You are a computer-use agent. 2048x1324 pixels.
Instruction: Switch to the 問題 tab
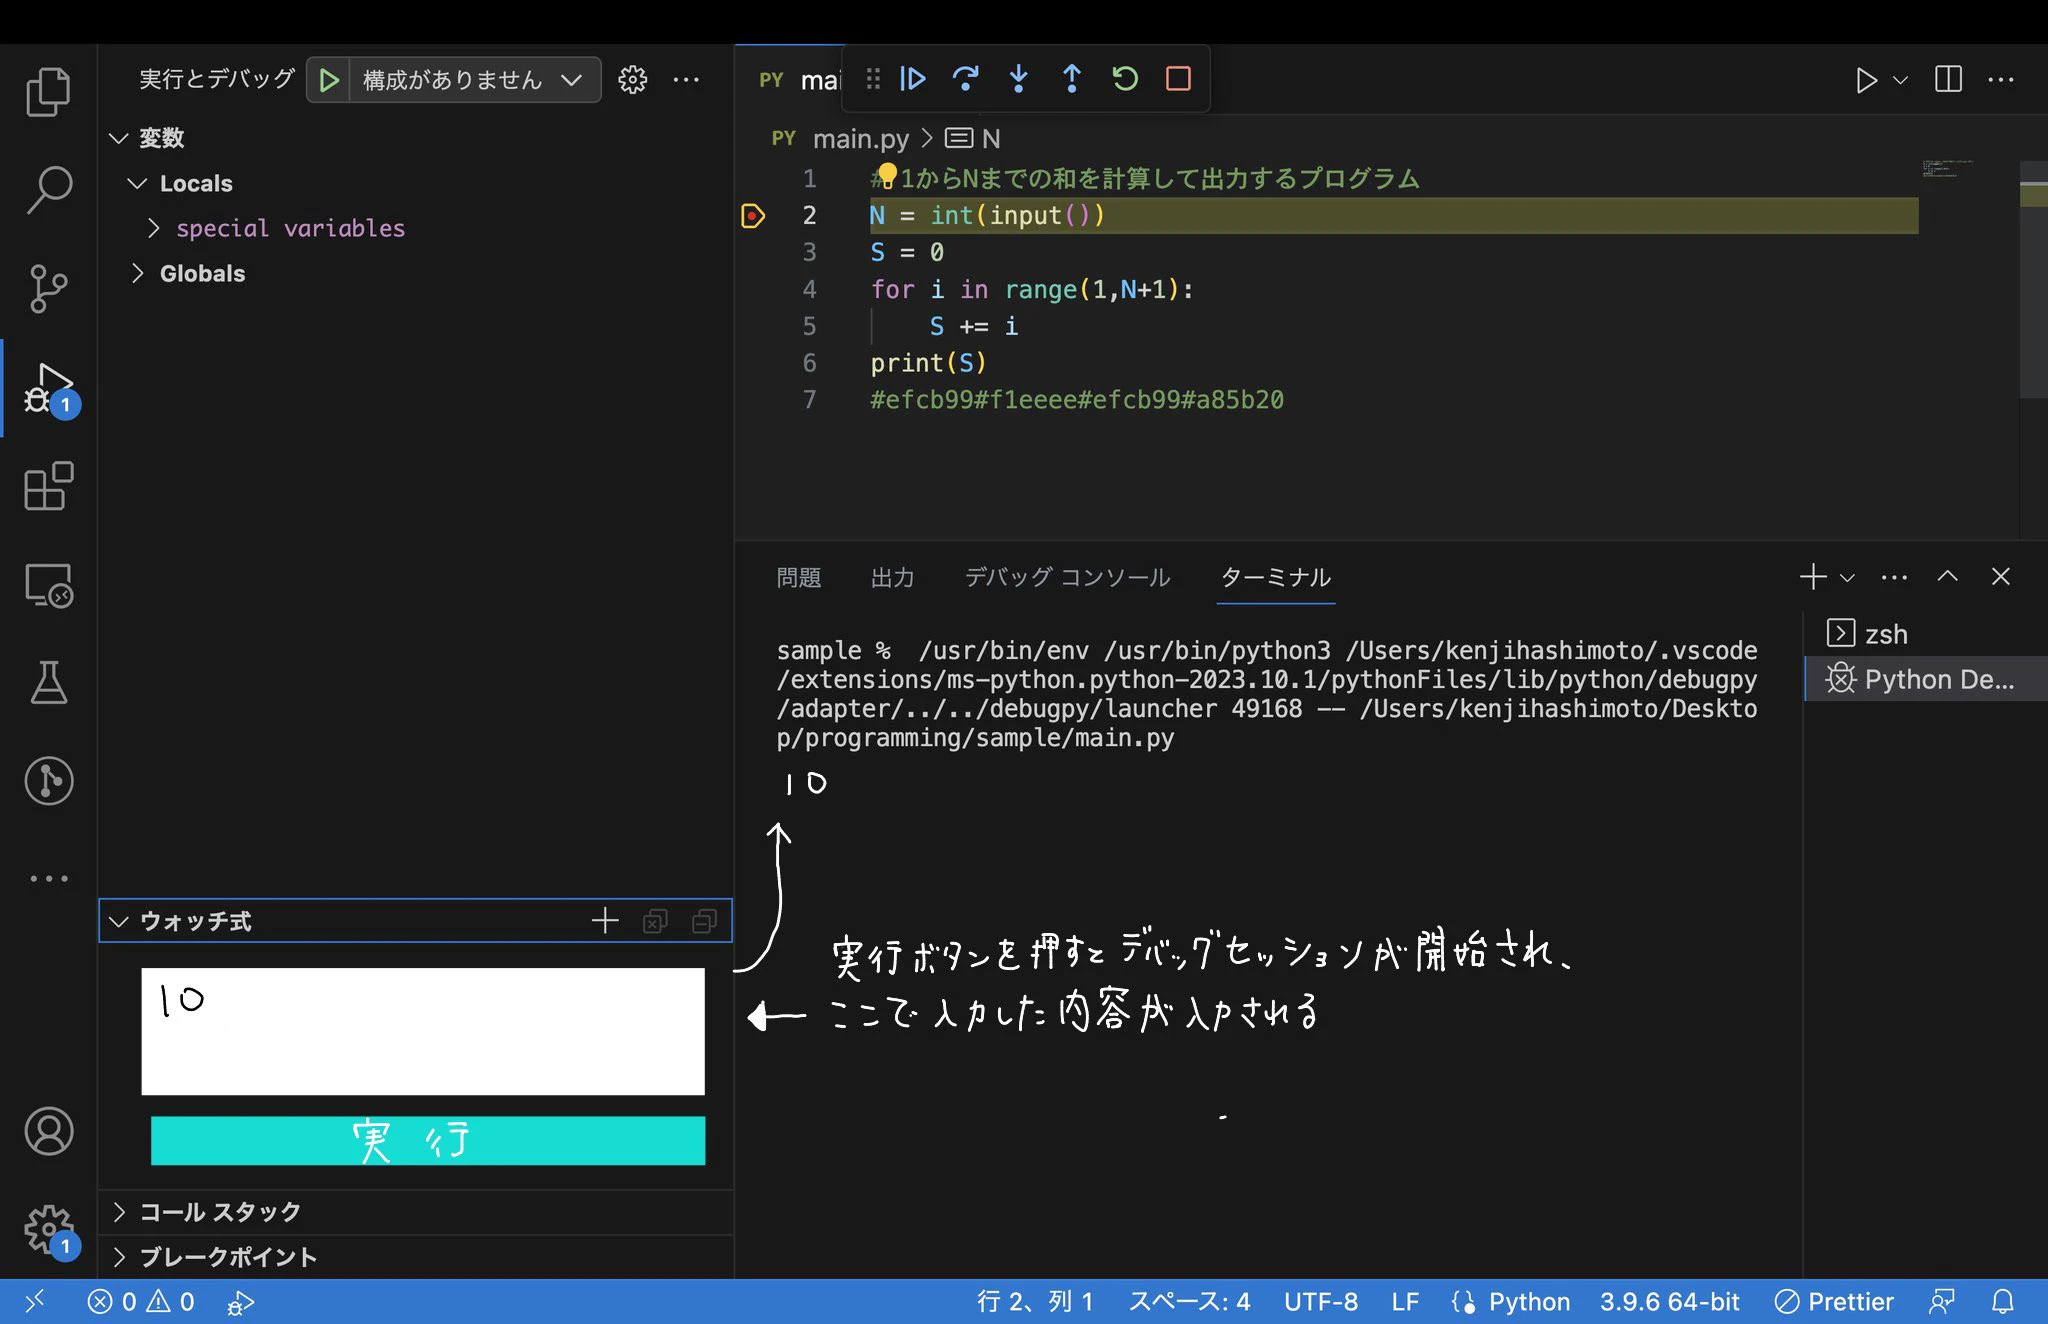click(x=798, y=577)
